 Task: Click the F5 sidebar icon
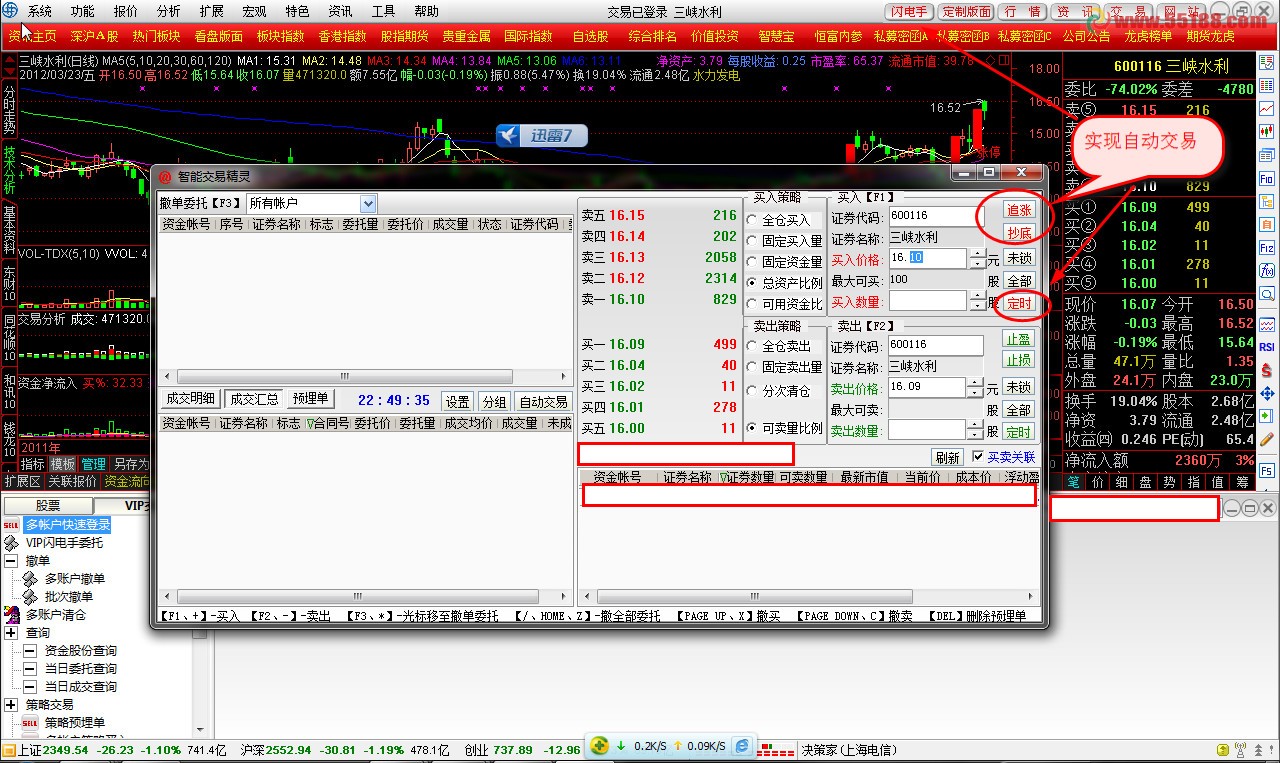1267,470
